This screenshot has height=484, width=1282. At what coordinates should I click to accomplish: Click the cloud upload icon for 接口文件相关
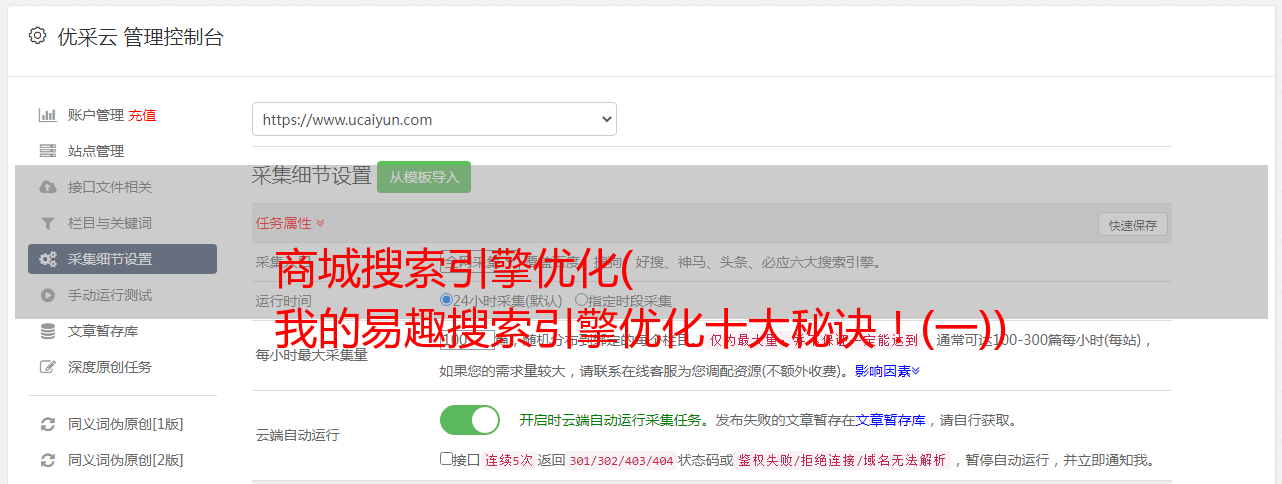[47, 187]
